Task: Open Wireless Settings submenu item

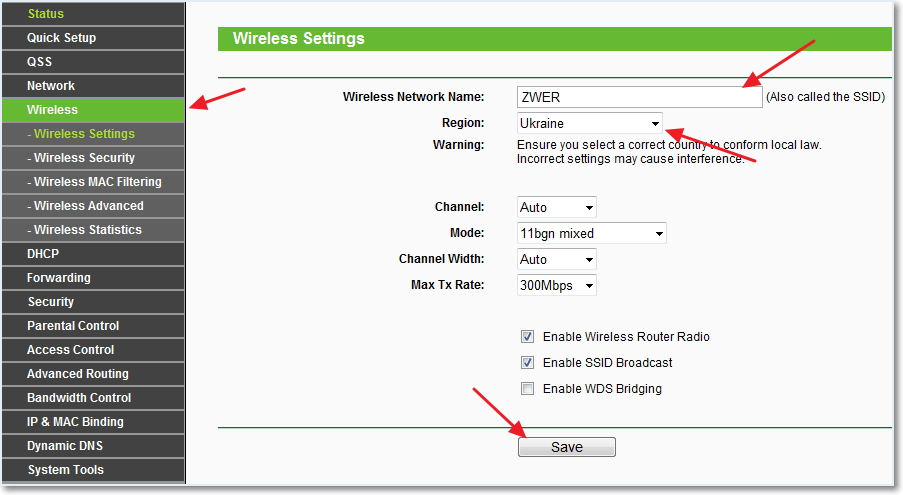Action: pos(93,134)
